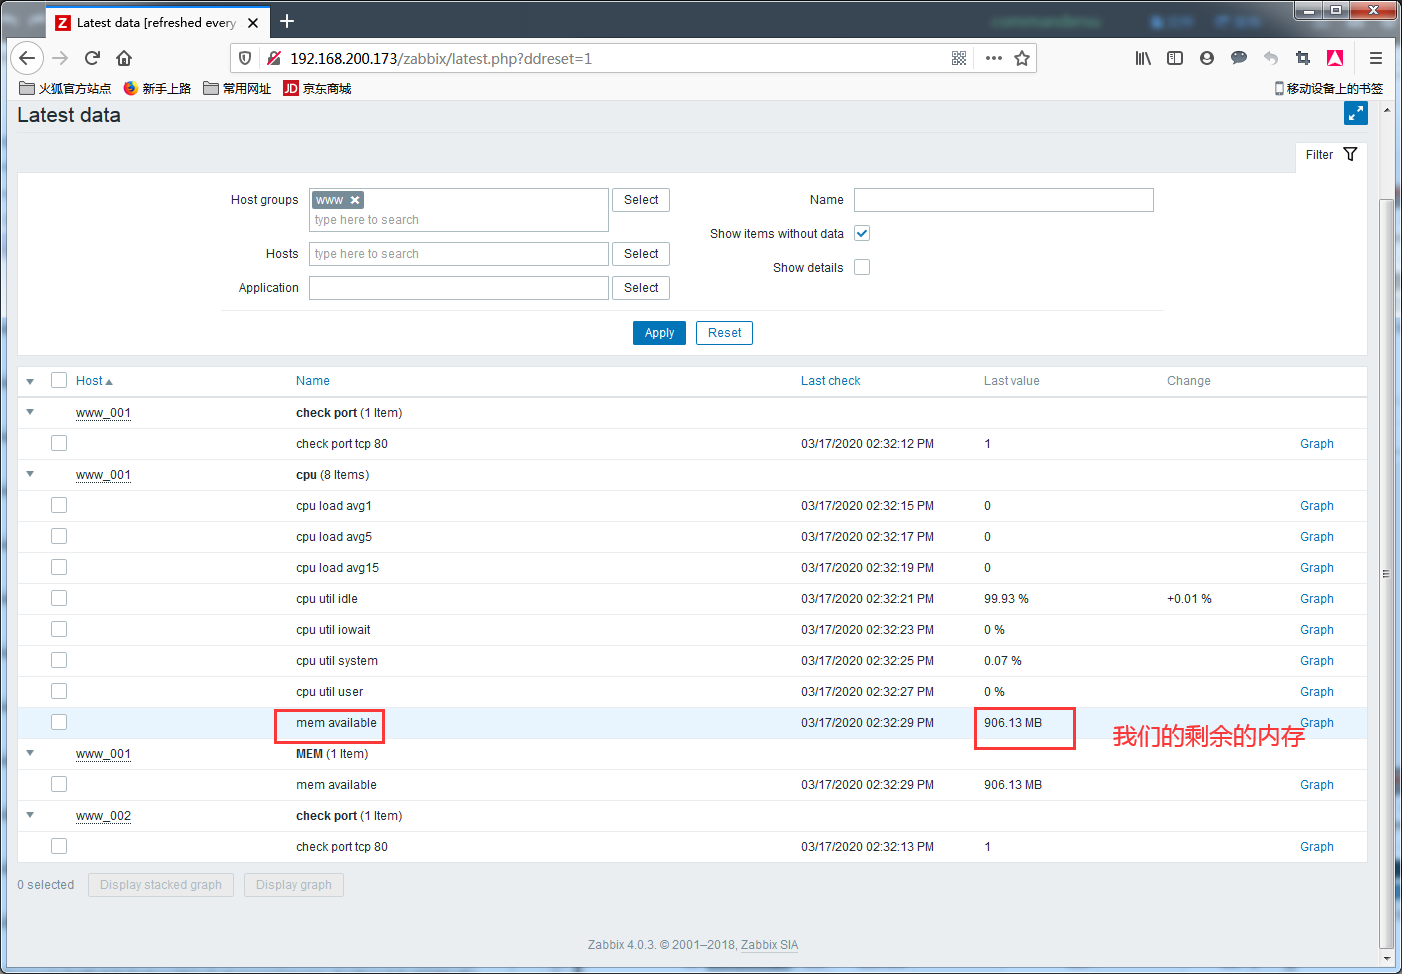The width and height of the screenshot is (1402, 974).
Task: Click the Name filter input field
Action: coord(1003,200)
